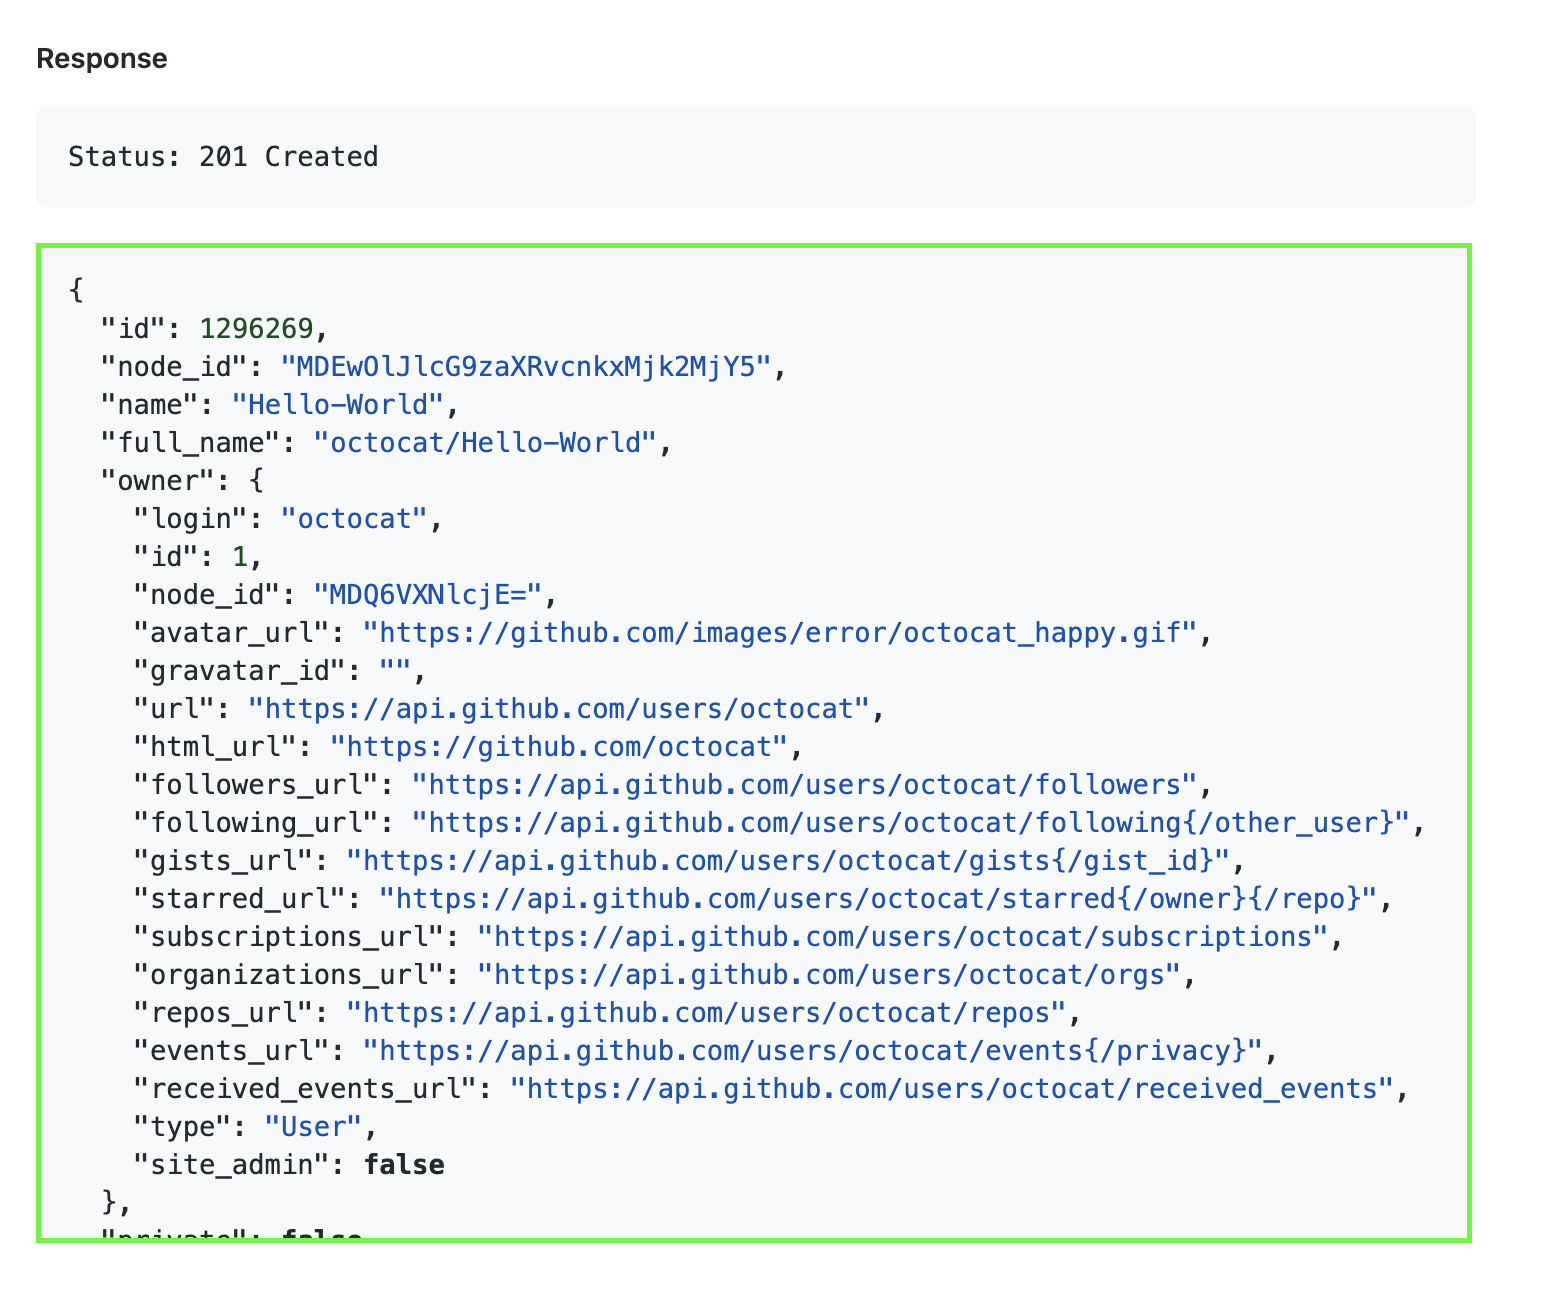Select the "Status: 201 Created" text

(x=223, y=157)
